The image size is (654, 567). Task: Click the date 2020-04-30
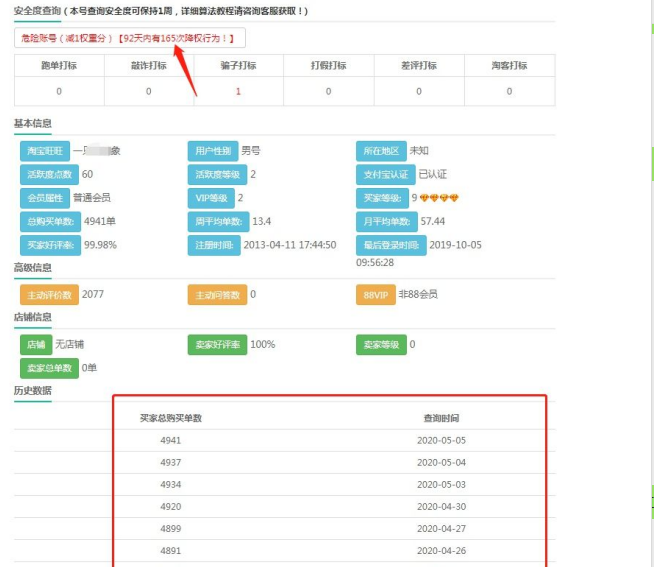click(441, 507)
